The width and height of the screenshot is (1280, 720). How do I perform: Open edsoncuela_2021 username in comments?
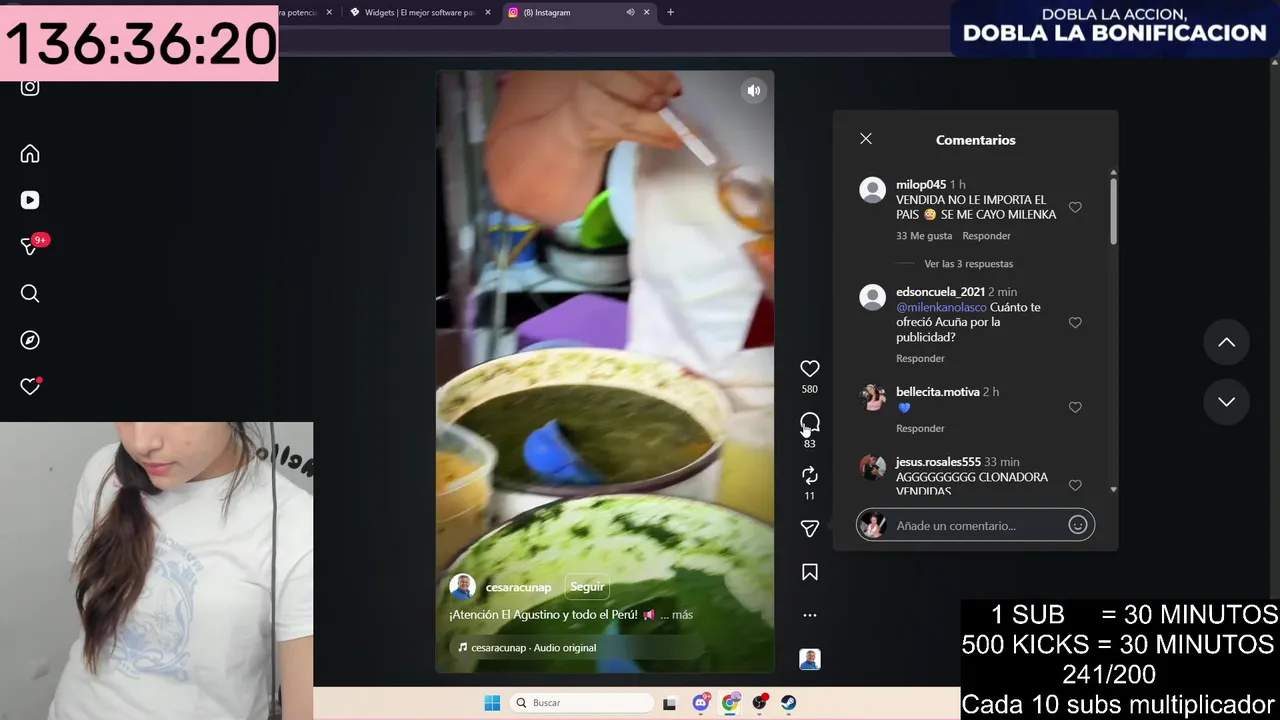940,292
